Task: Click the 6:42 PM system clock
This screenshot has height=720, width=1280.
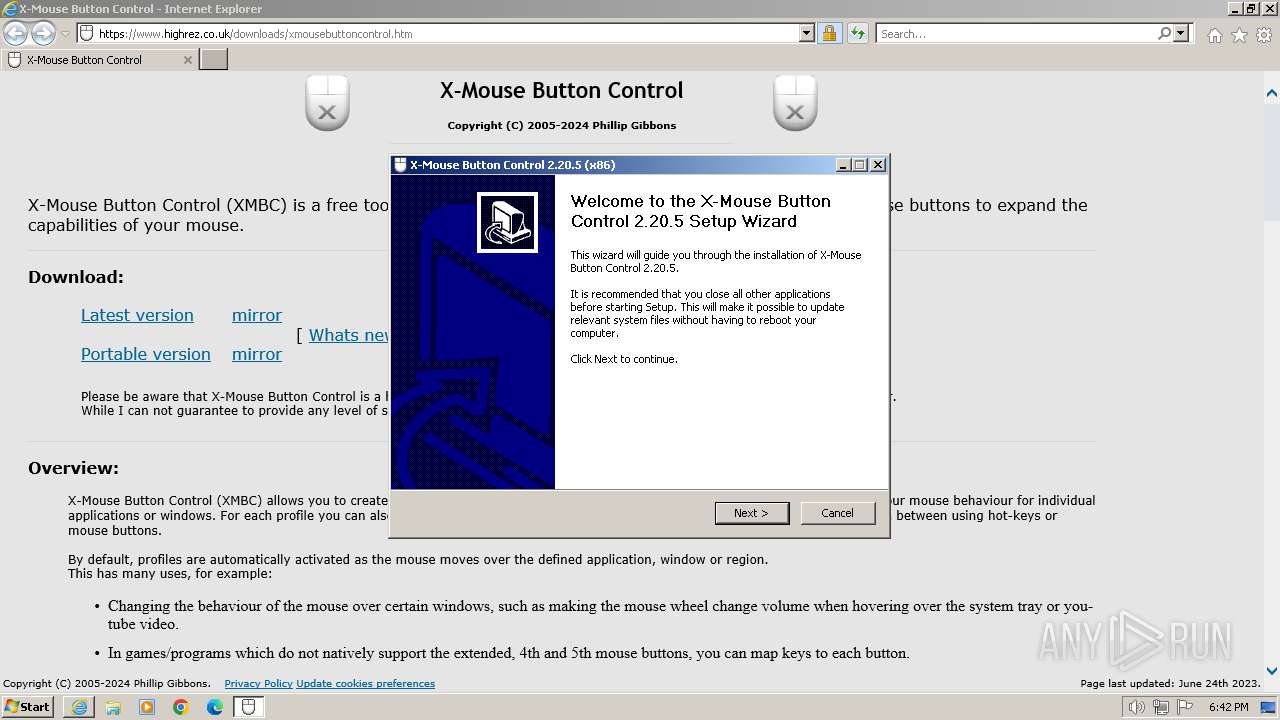Action: [x=1228, y=707]
